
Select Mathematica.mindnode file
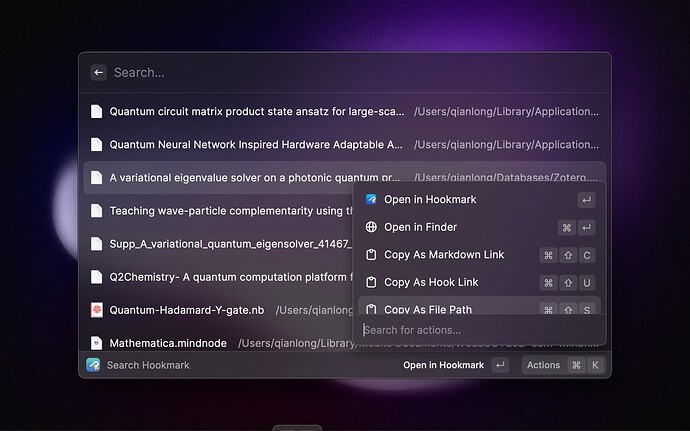[x=219, y=343]
